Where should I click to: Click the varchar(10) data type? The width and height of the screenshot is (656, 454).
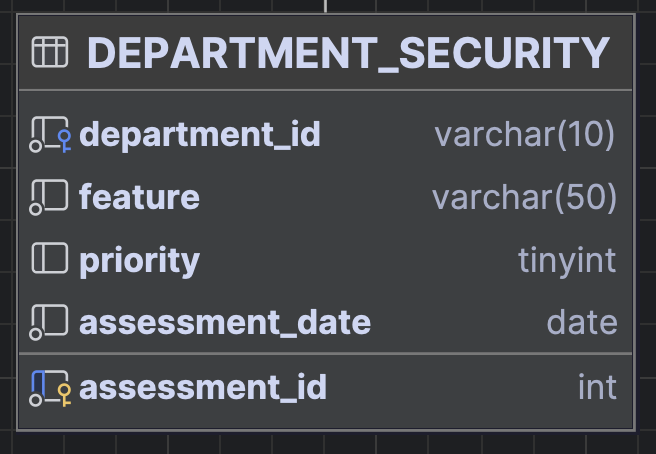525,135
